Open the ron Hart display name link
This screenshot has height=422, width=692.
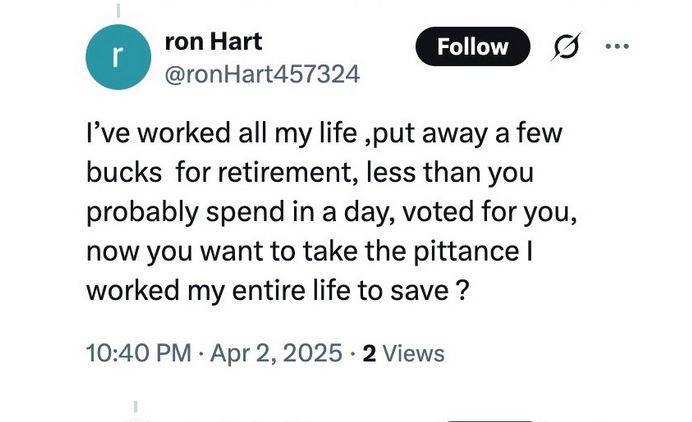pyautogui.click(x=214, y=41)
